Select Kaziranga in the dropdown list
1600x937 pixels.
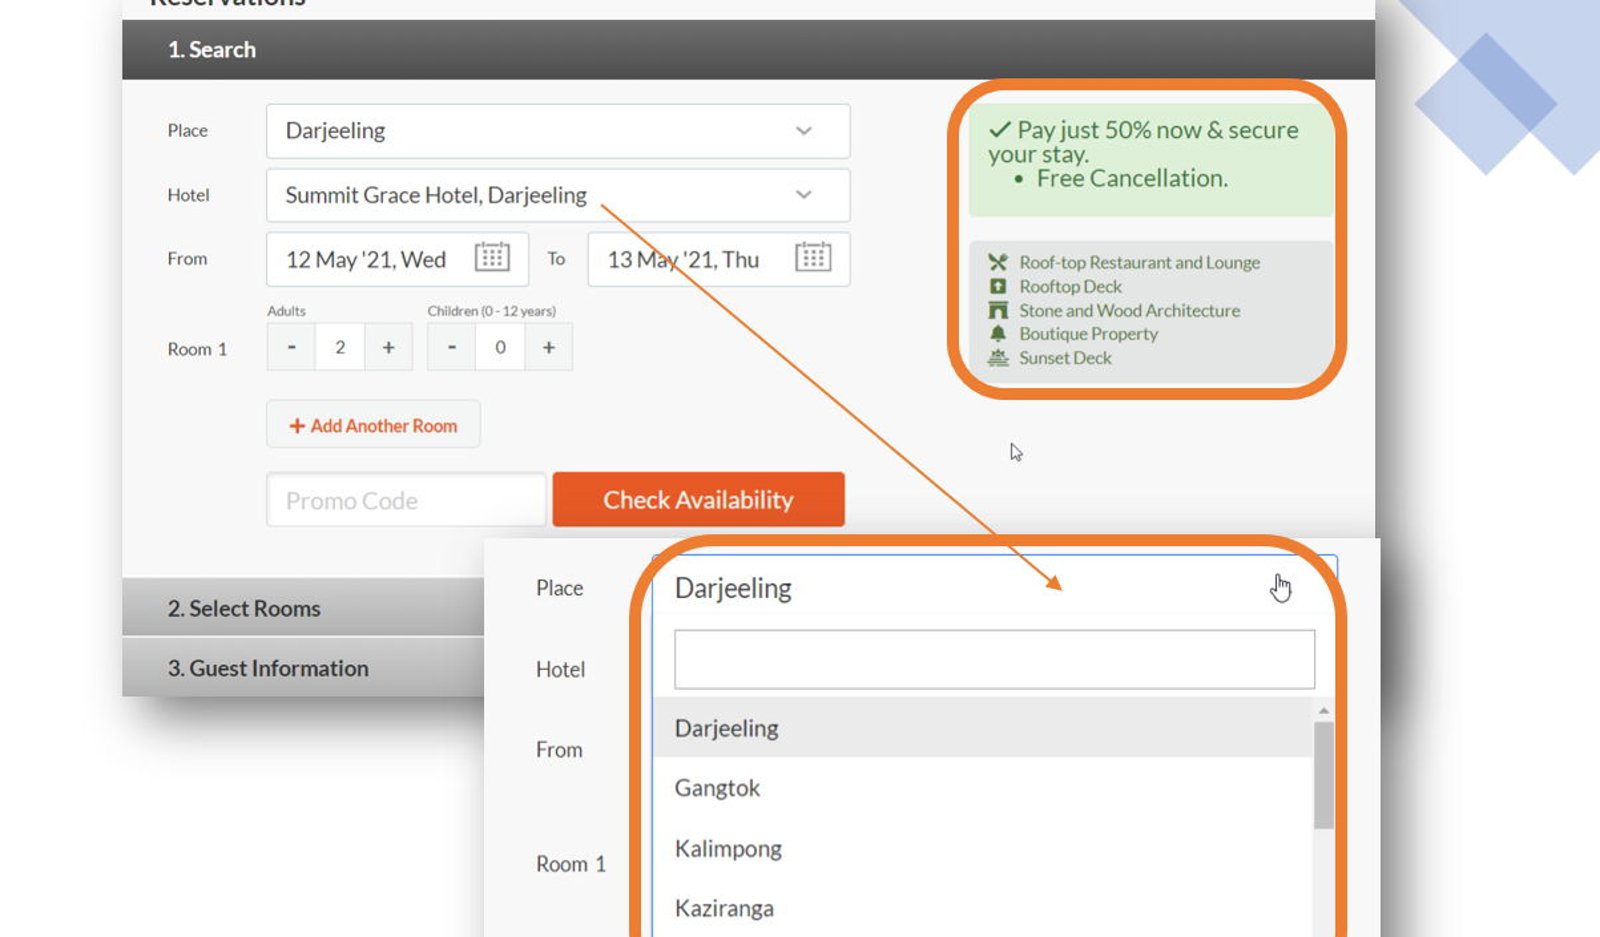pyautogui.click(x=982, y=908)
